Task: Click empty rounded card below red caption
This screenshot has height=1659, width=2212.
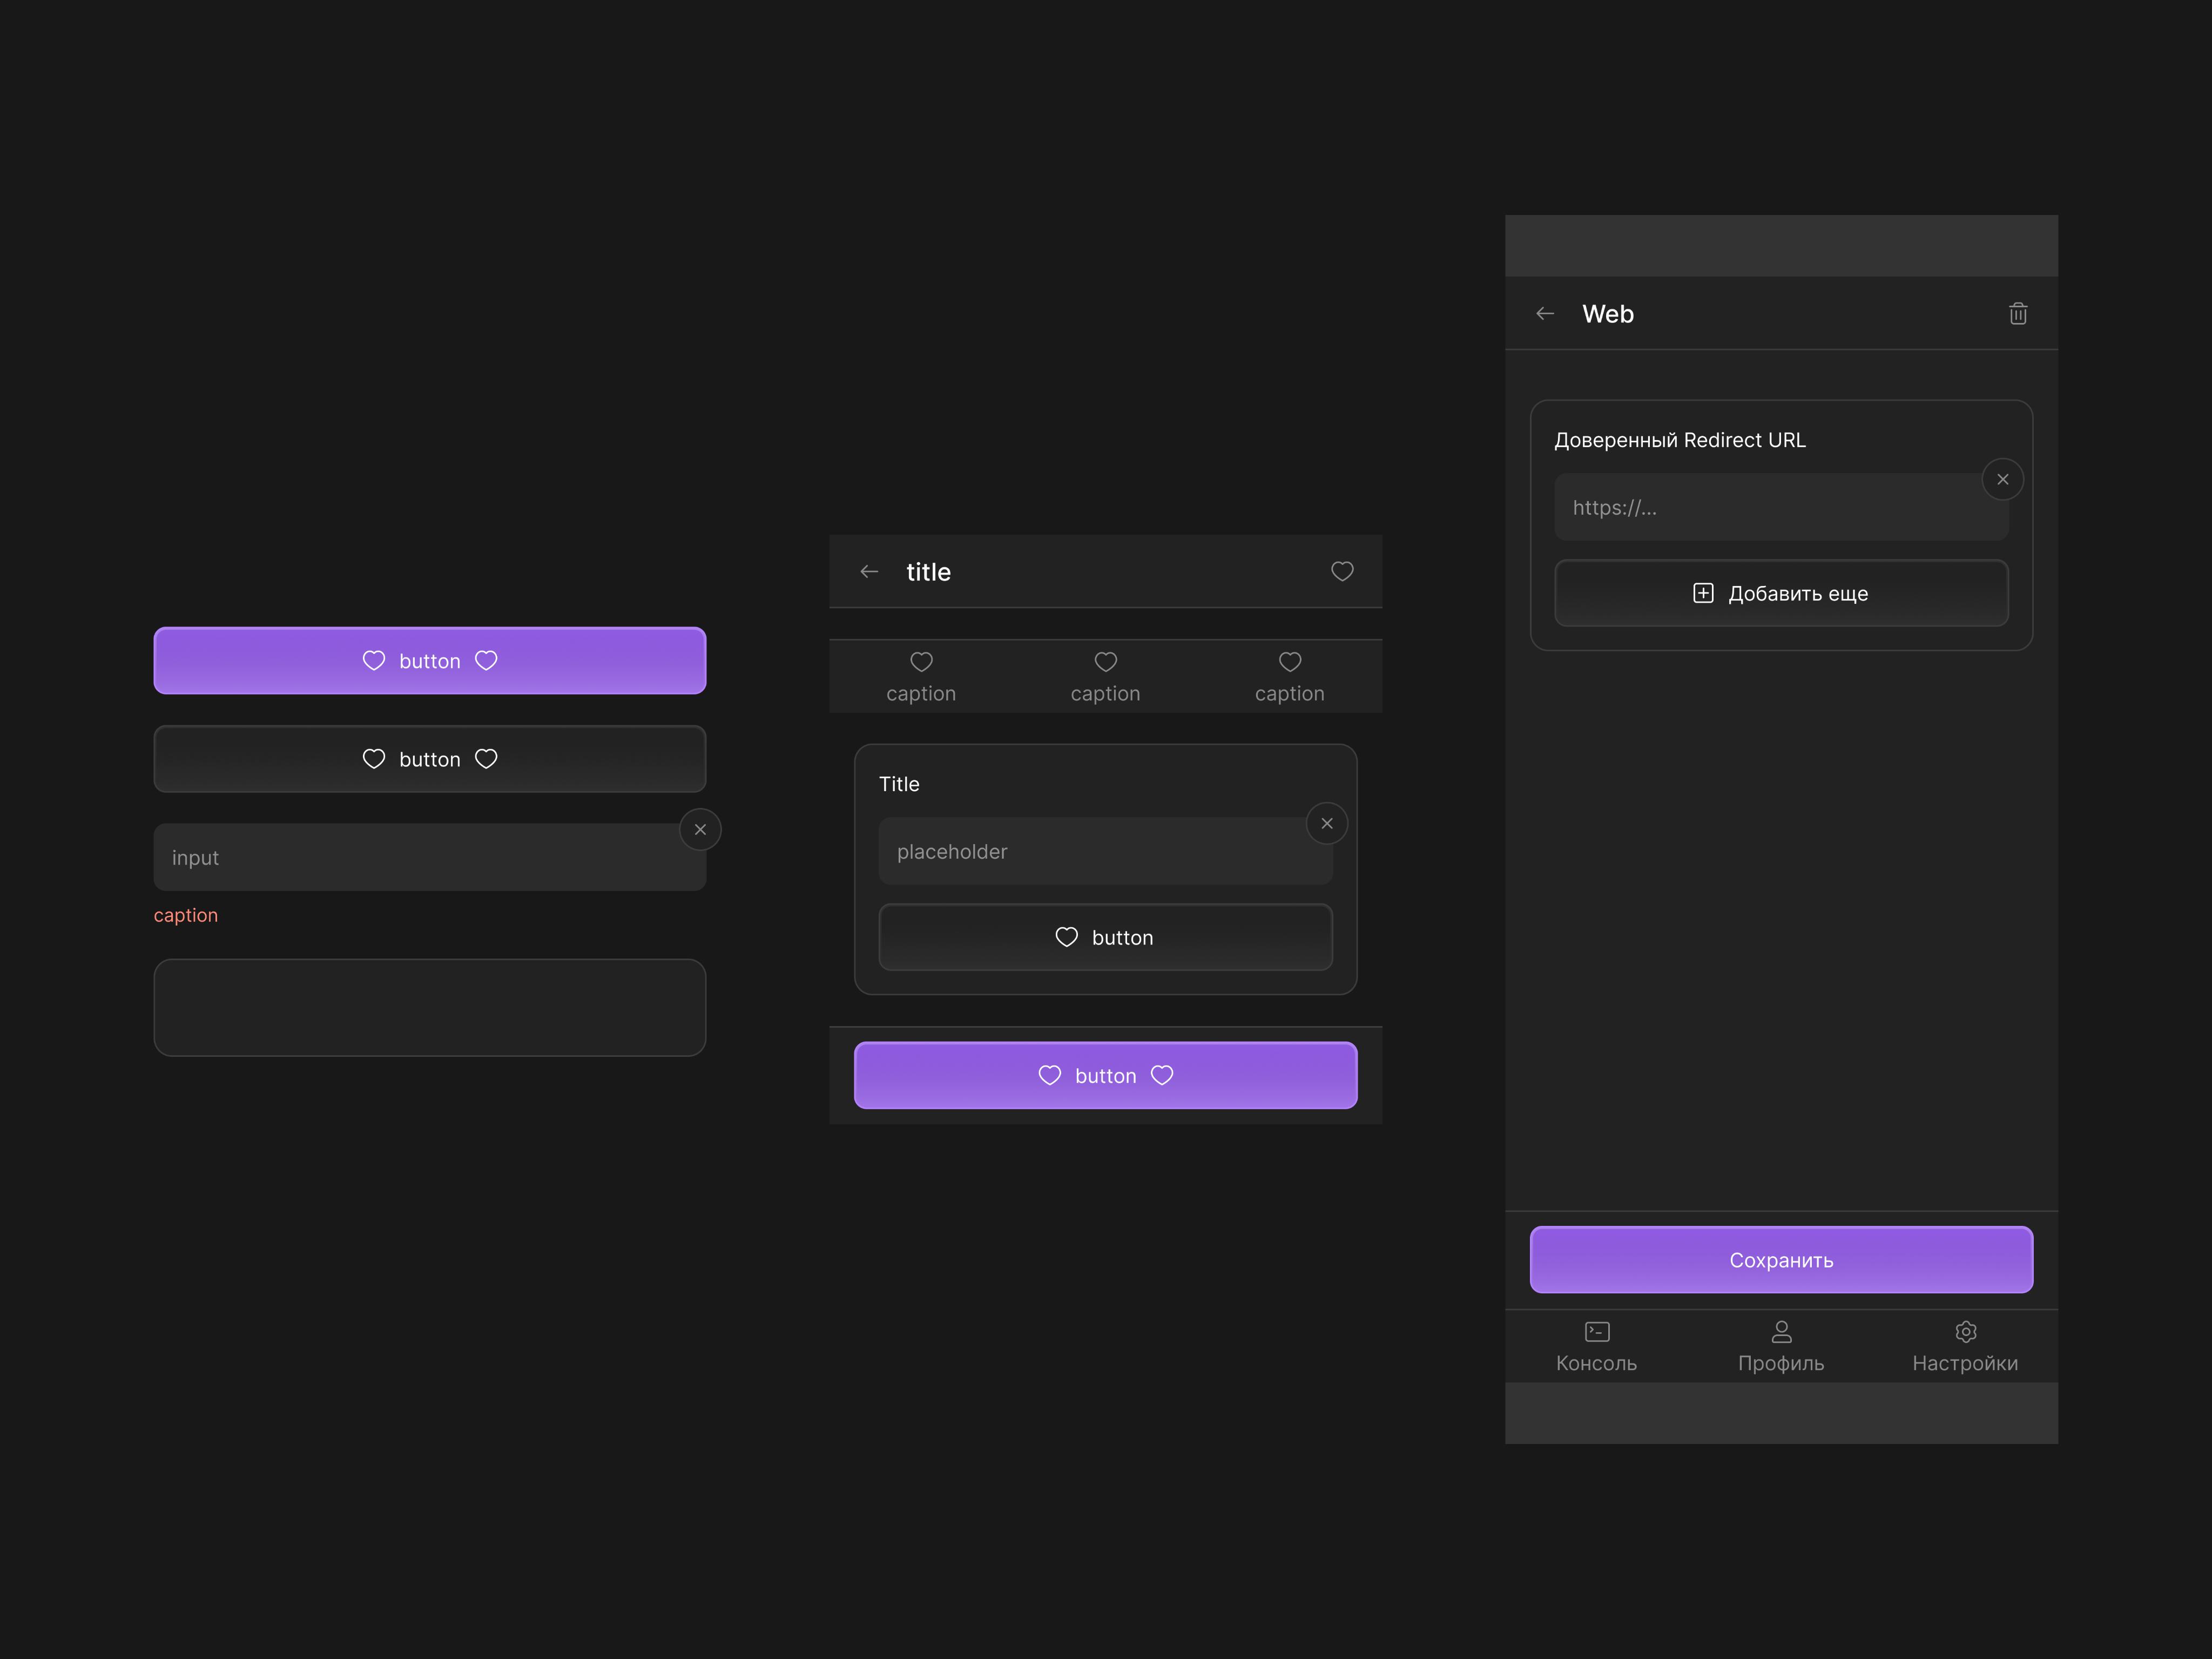Action: coord(430,1008)
